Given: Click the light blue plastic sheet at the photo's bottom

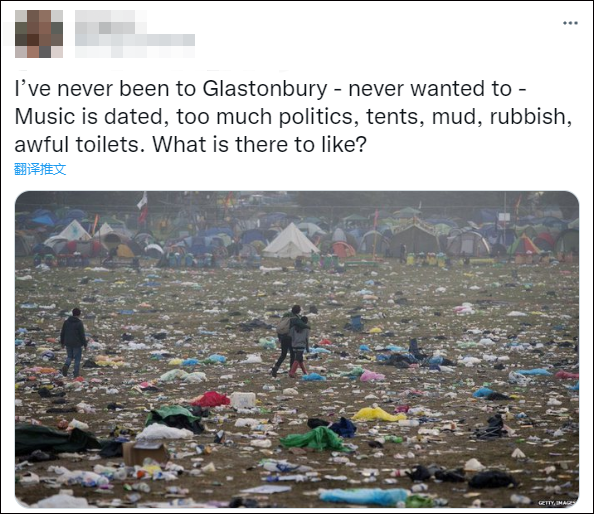Looking at the screenshot, I should coord(364,497).
